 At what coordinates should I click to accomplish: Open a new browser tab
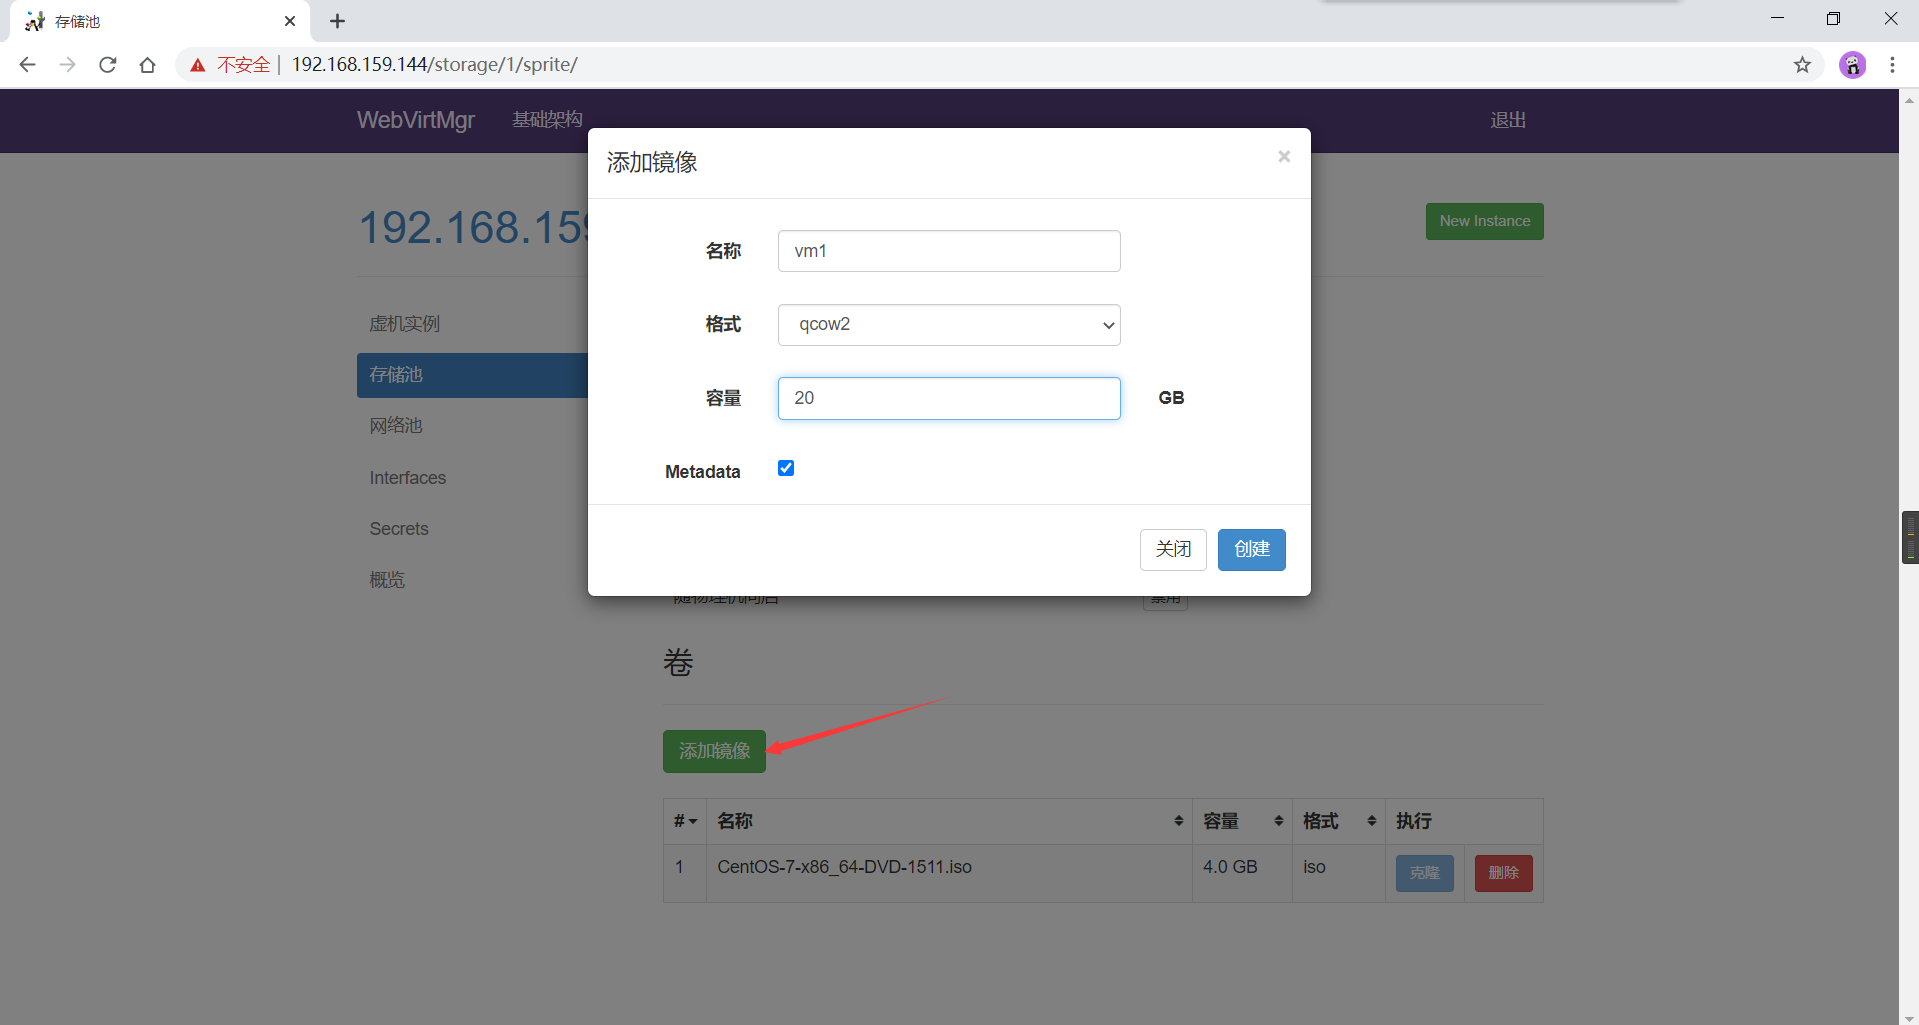(x=337, y=21)
